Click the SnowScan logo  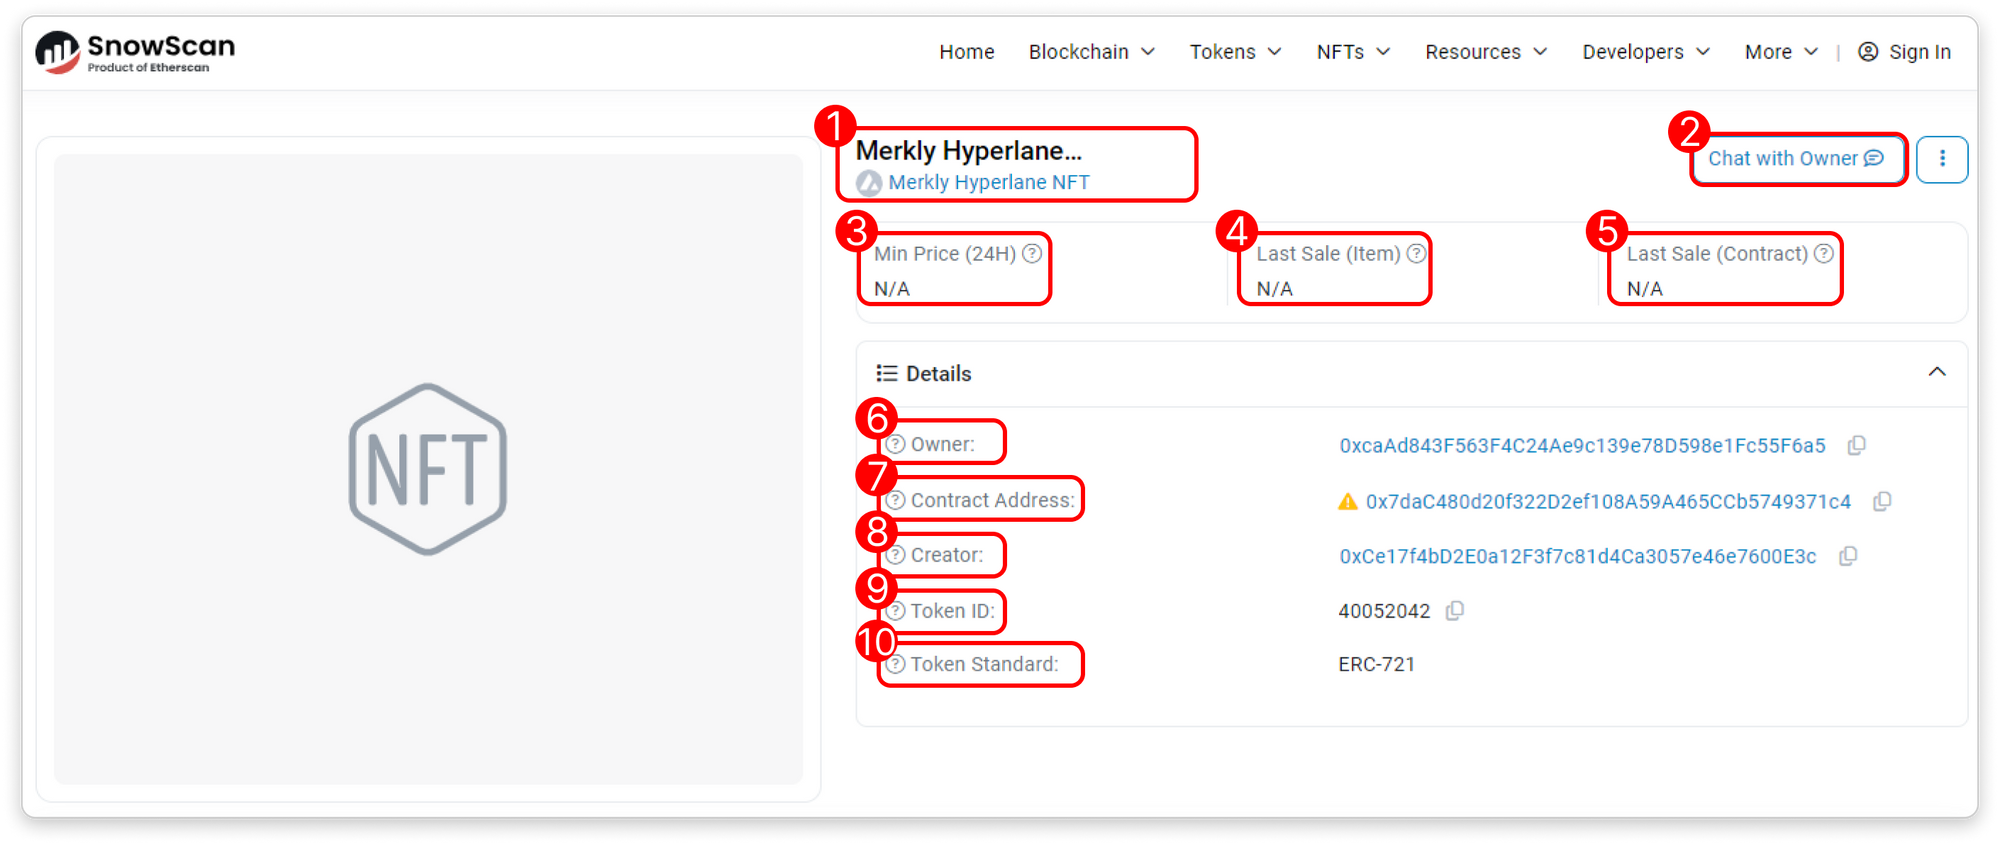136,52
